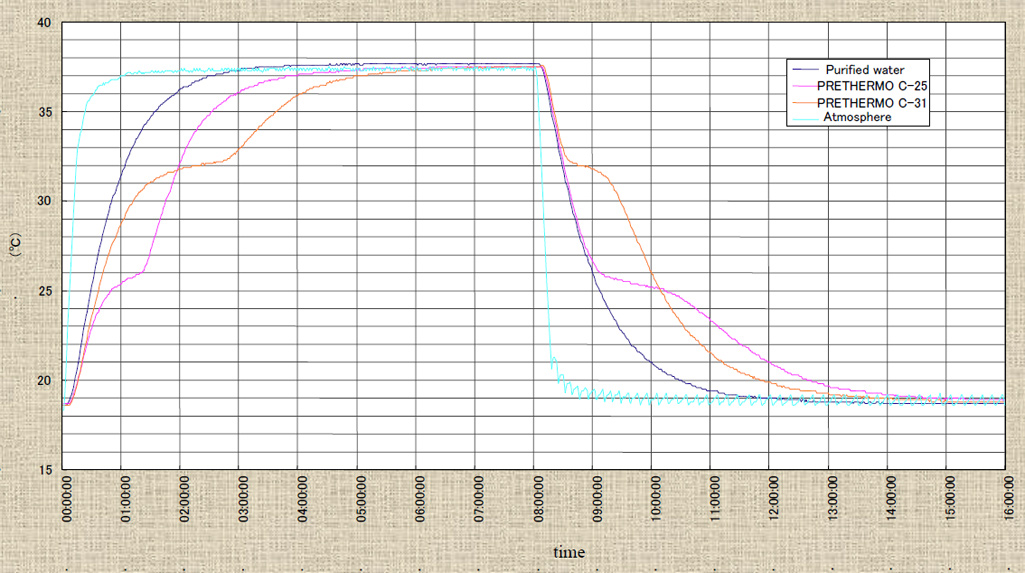Select the PRETHERMO C-25 legend label
This screenshot has width=1025, height=573.
pyautogui.click(x=874, y=86)
